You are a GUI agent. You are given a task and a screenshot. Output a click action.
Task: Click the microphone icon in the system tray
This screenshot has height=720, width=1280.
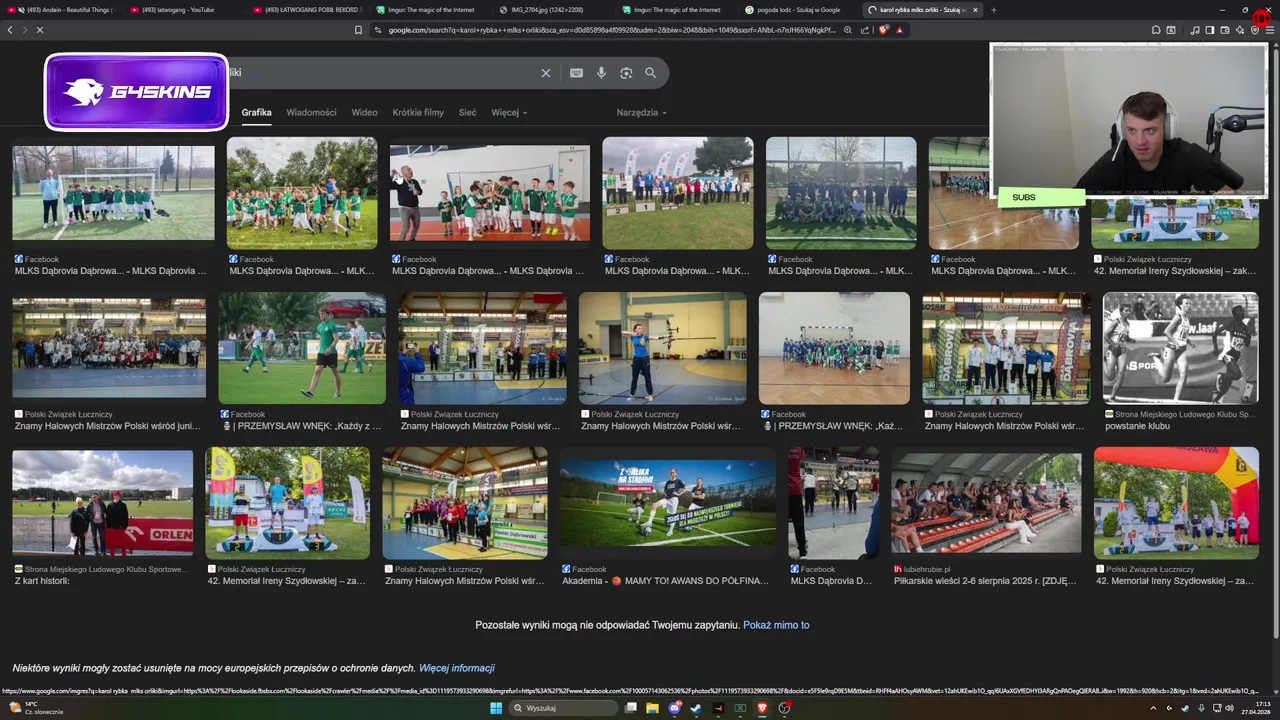pos(1200,708)
